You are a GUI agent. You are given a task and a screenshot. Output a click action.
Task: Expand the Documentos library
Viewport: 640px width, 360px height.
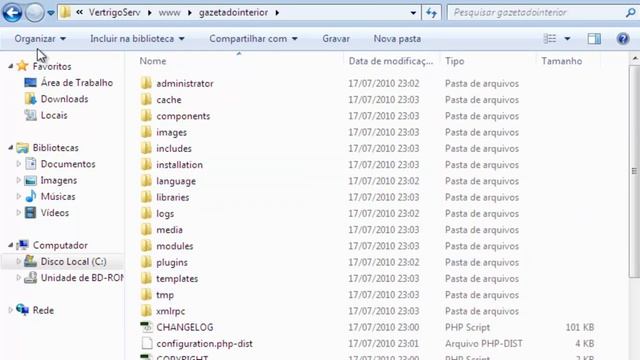coord(18,164)
